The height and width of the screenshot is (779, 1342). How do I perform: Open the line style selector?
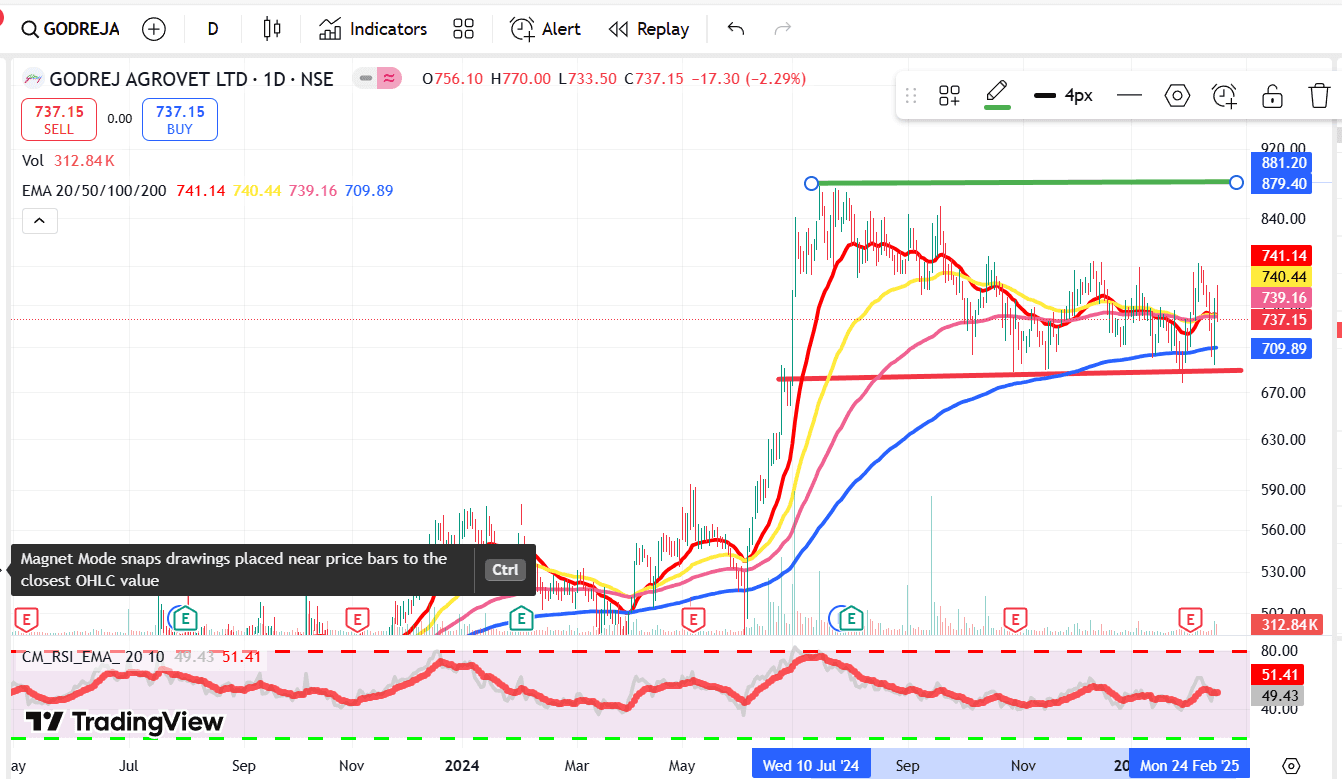1129,96
